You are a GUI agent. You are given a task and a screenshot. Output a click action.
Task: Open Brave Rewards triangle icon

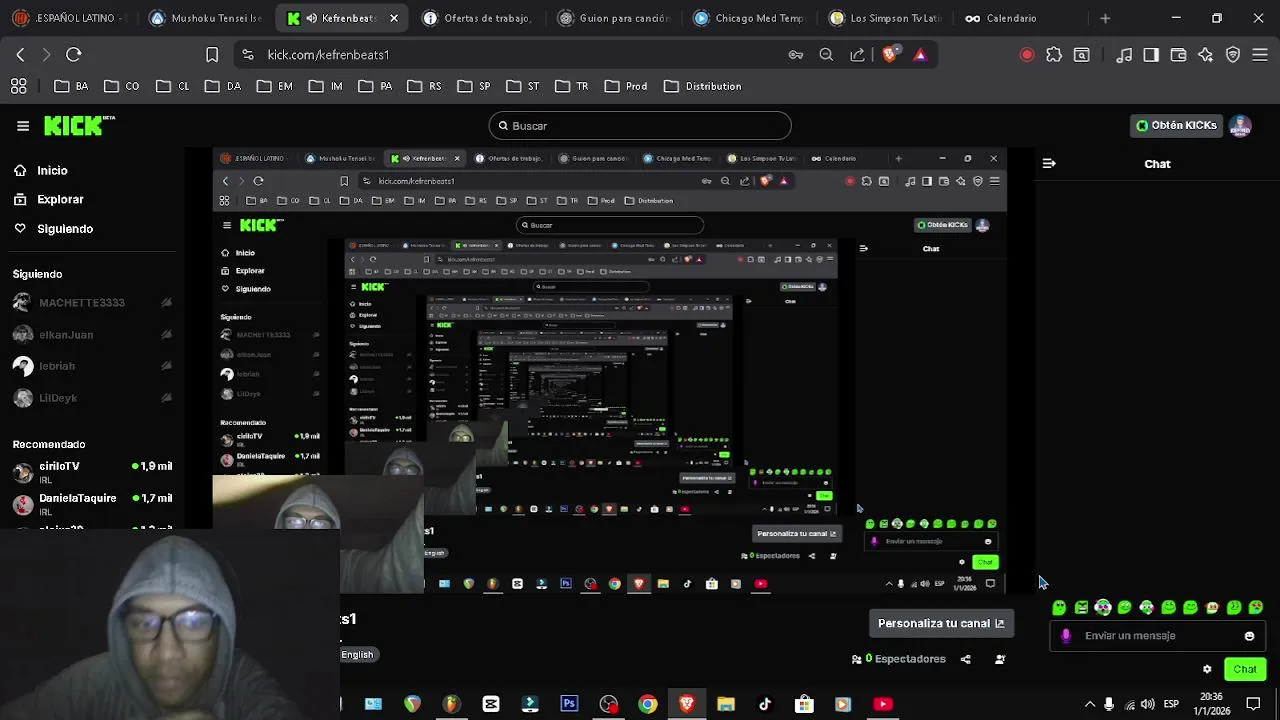click(920, 55)
